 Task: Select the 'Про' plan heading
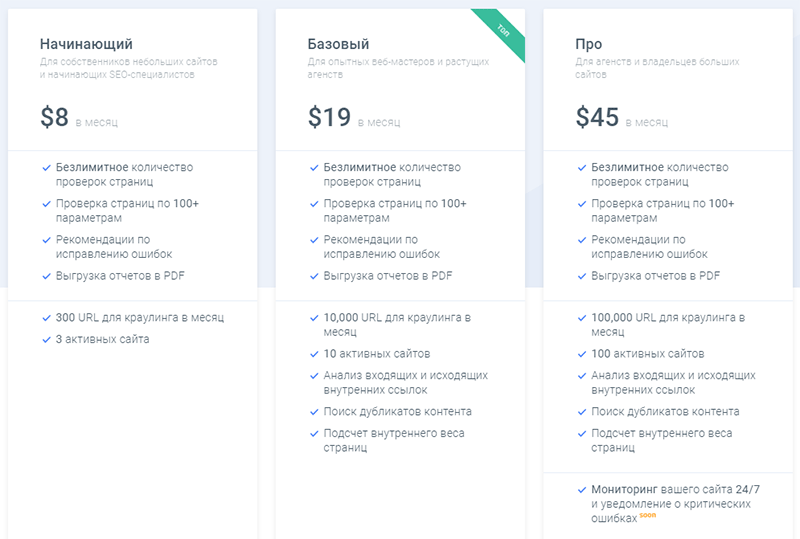[589, 44]
